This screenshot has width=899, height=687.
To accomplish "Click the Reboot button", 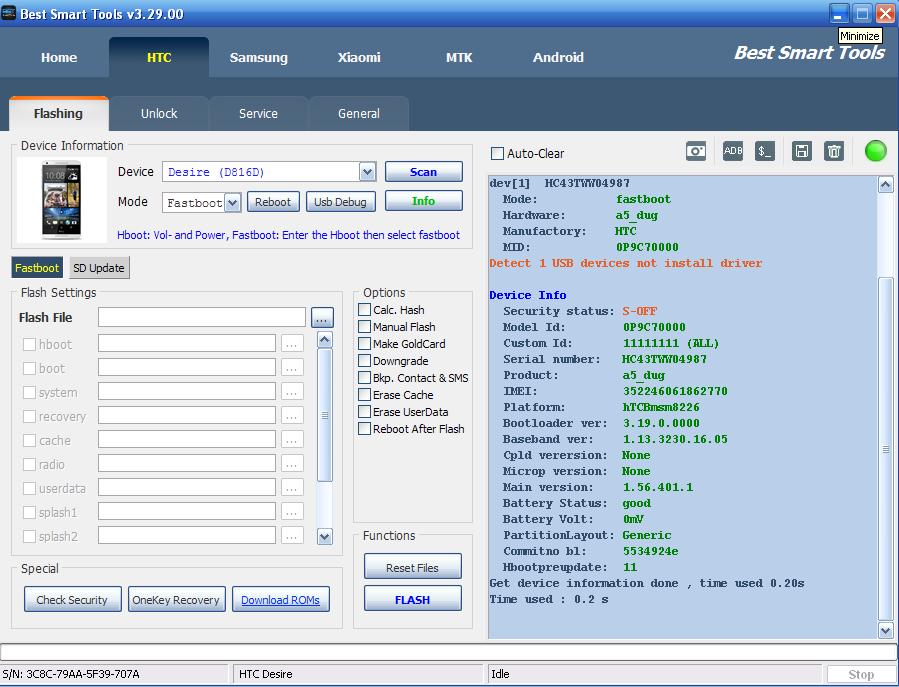I will pos(273,202).
